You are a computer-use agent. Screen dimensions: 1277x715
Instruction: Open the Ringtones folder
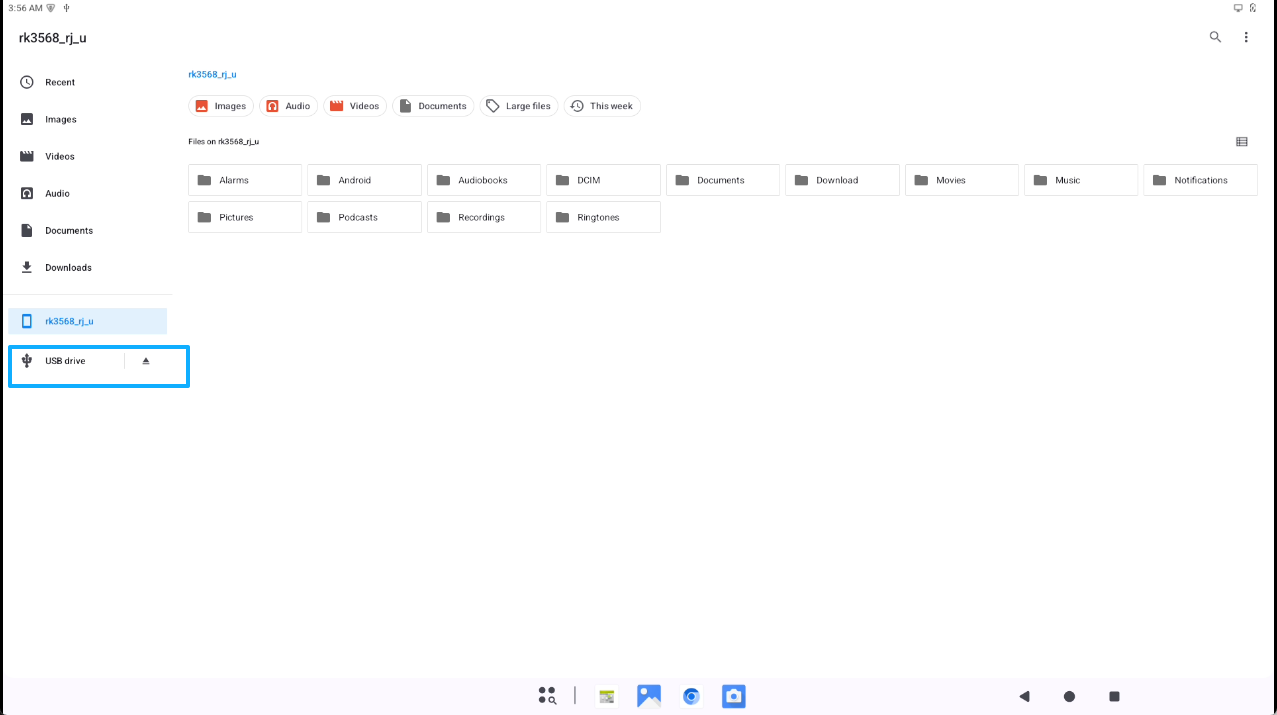603,217
